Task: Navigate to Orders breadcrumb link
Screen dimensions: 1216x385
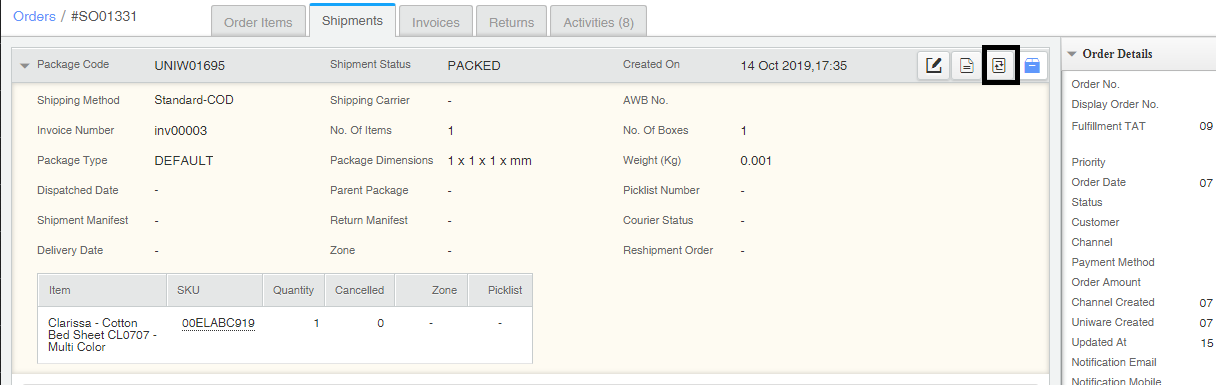Action: pos(34,18)
